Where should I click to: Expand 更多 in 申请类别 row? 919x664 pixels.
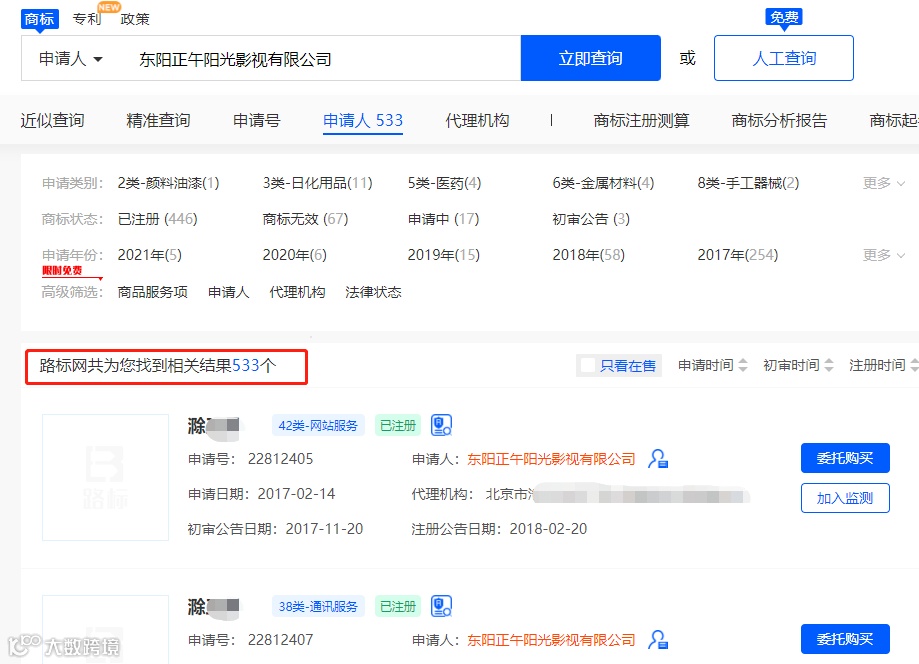[883, 183]
